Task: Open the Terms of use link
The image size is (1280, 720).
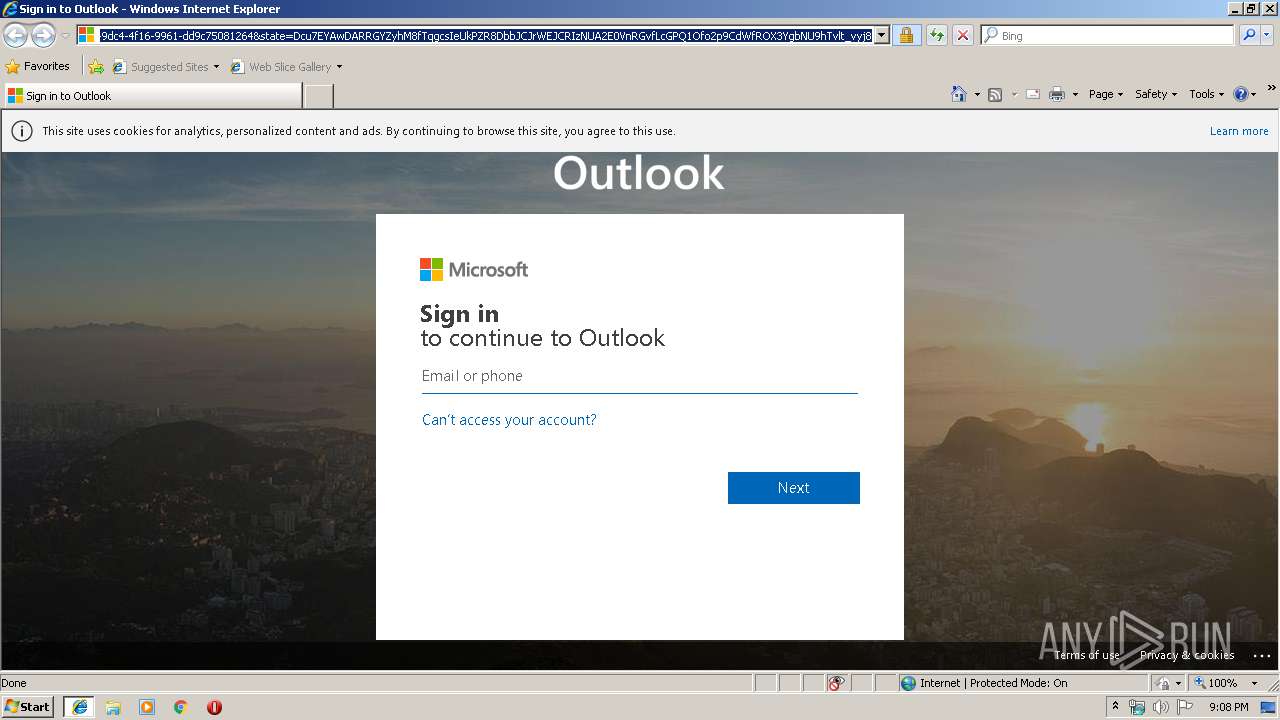Action: coord(1086,655)
